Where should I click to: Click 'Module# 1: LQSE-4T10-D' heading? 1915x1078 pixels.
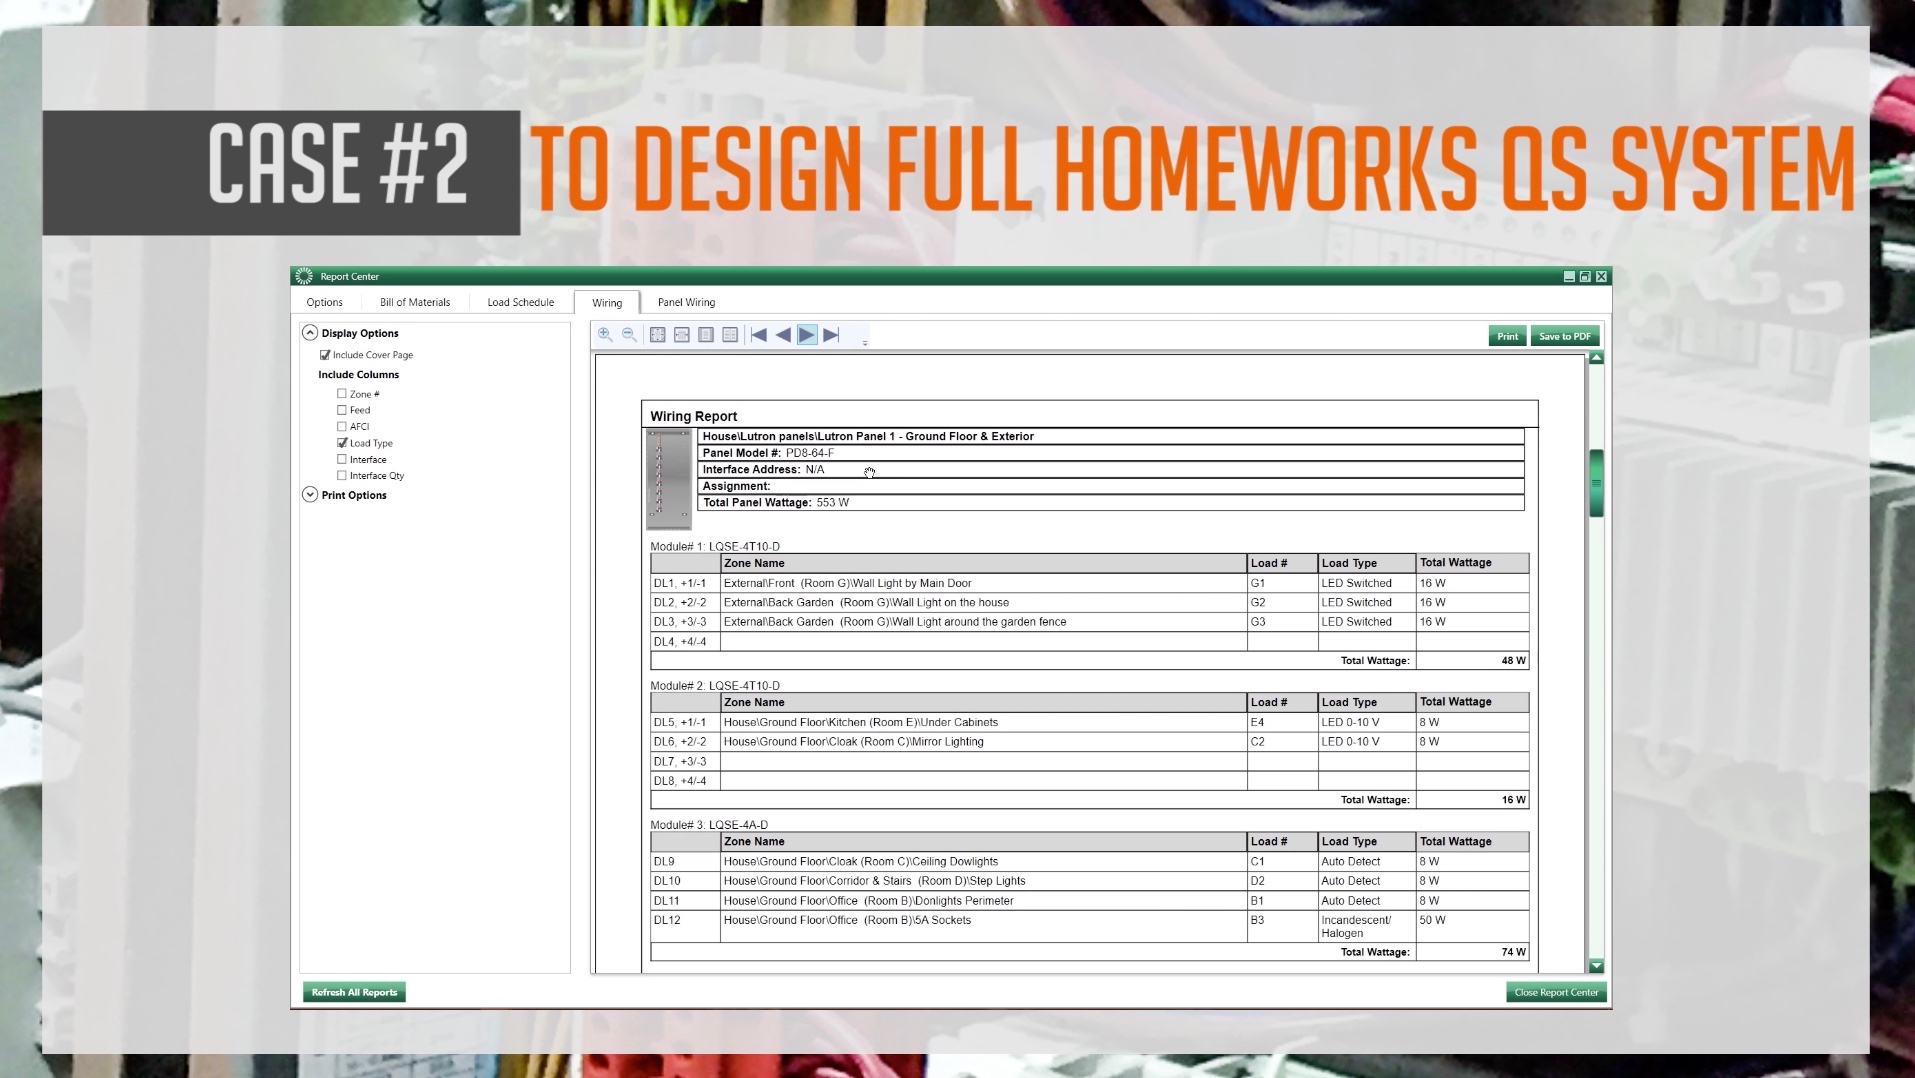(x=715, y=547)
